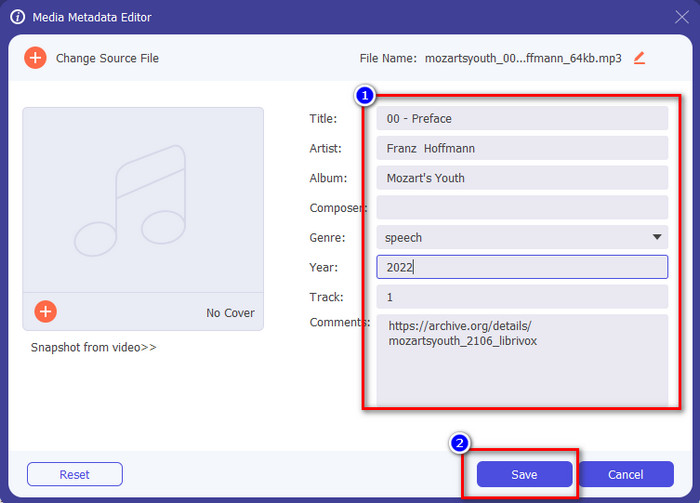Click the Year field showing 2022
This screenshot has height=503, width=700.
(x=522, y=267)
